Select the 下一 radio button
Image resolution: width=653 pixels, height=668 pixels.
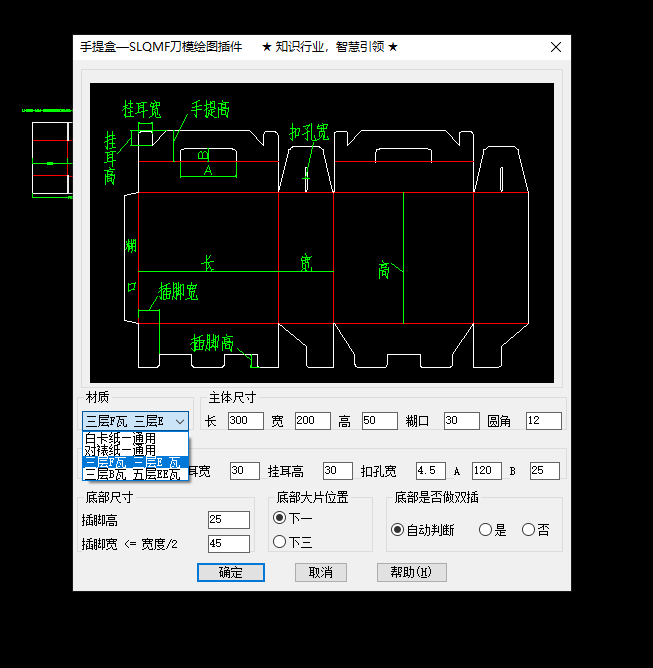click(280, 518)
